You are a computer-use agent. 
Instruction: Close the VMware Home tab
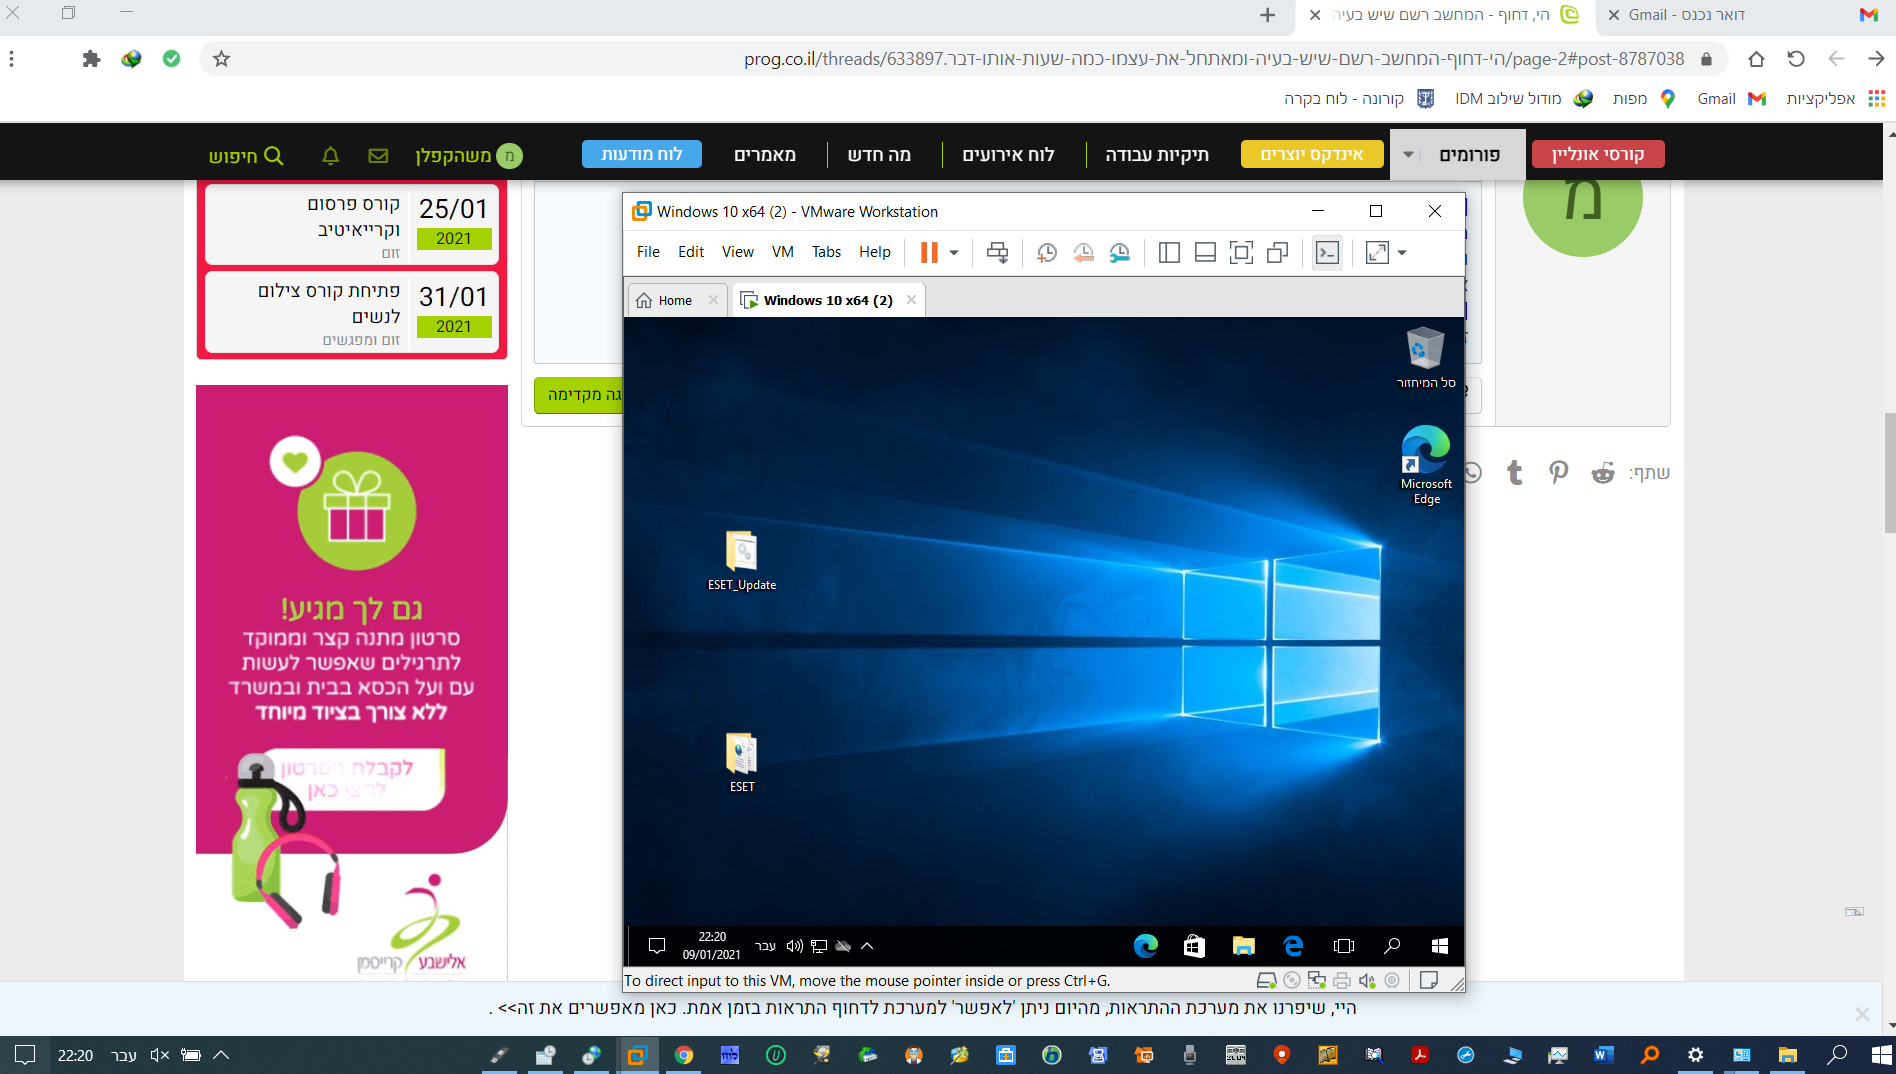point(713,299)
